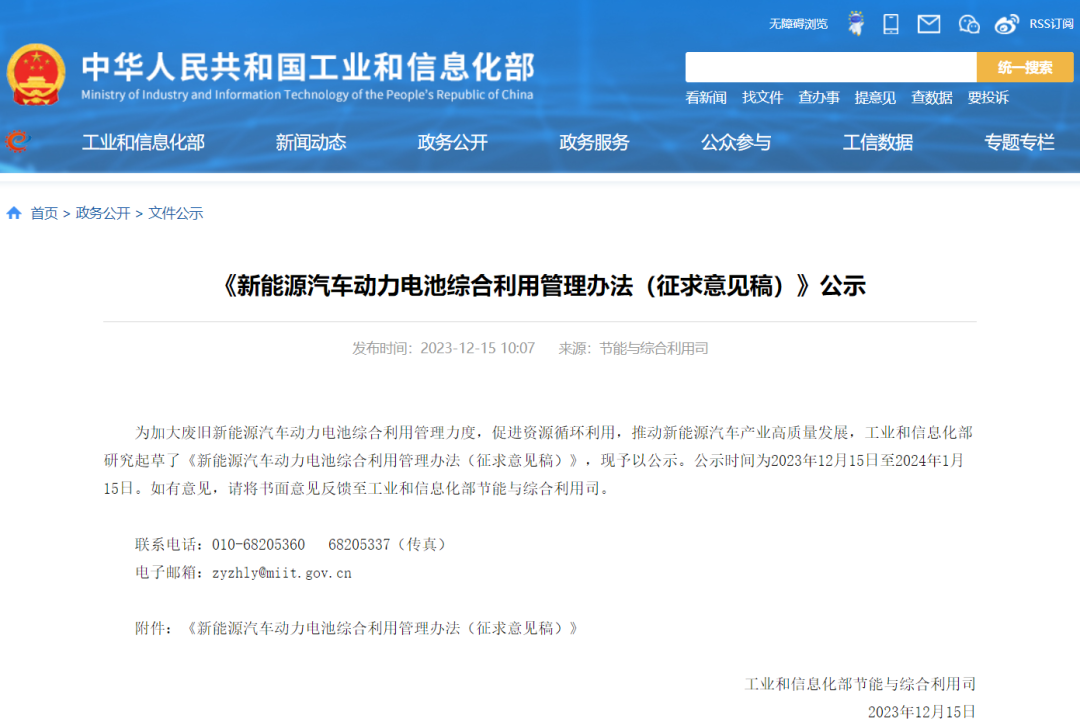Click the email zyzhly@miit.gov.cn
1080x722 pixels.
tap(282, 573)
